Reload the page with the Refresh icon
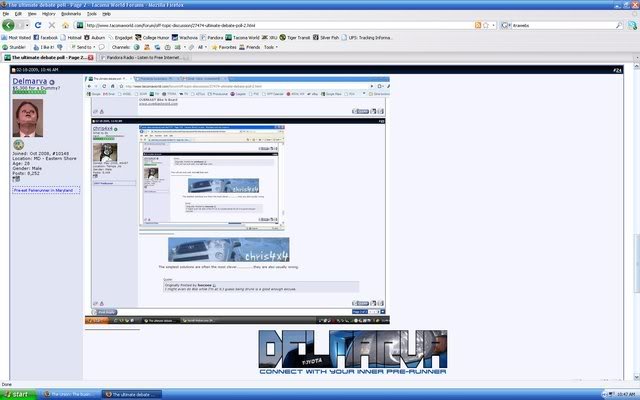This screenshot has width=640, height=400. [x=38, y=25]
